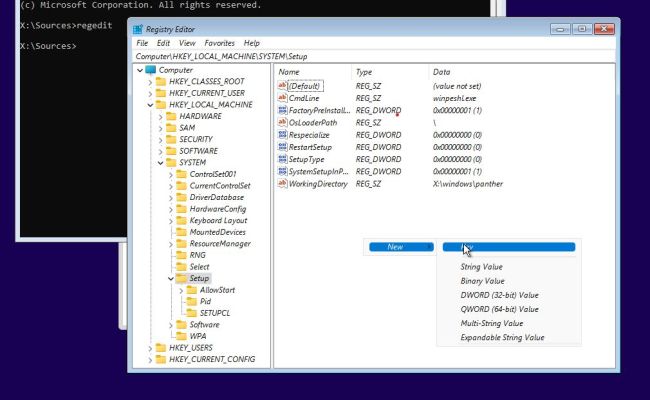Click the registry address bar path
Image resolution: width=650 pixels, height=400 pixels.
click(x=374, y=56)
